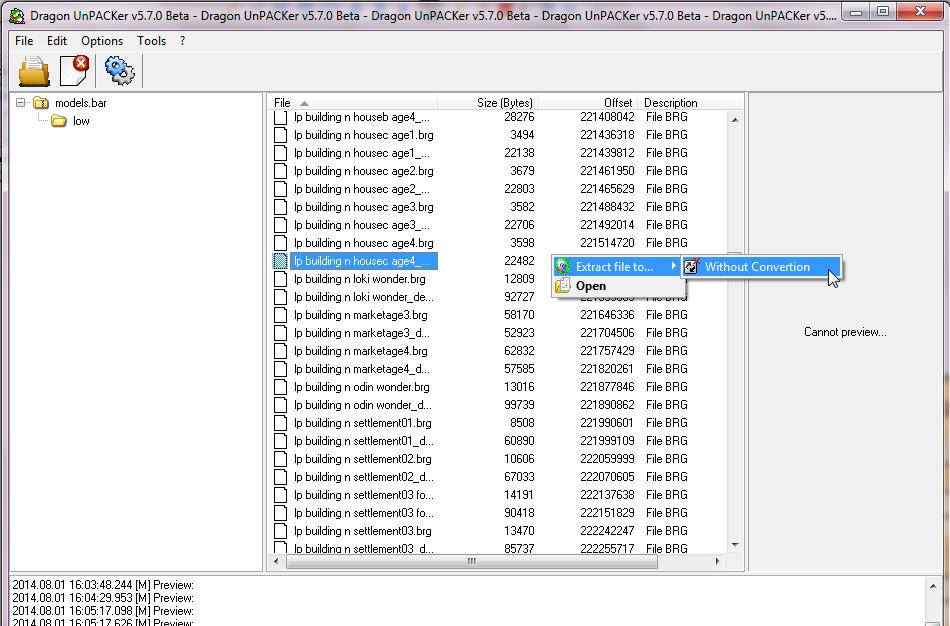Open the Edit menu
The height and width of the screenshot is (626, 950).
pos(57,41)
